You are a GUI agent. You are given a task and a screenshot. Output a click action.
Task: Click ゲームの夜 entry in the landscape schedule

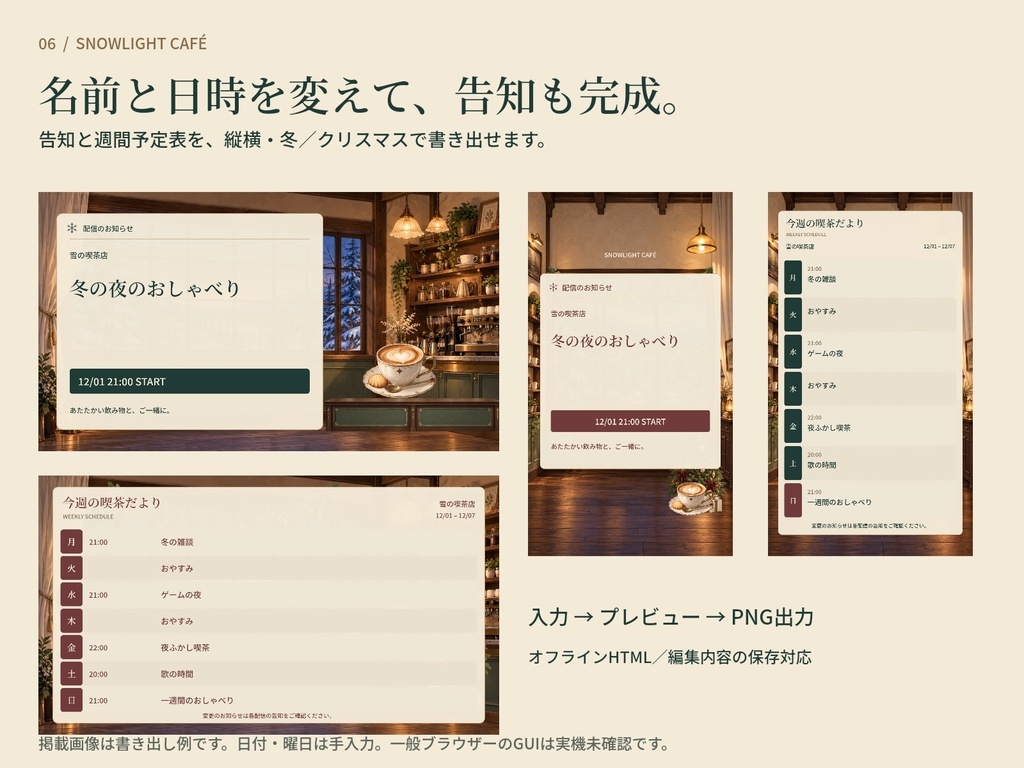tap(181, 595)
